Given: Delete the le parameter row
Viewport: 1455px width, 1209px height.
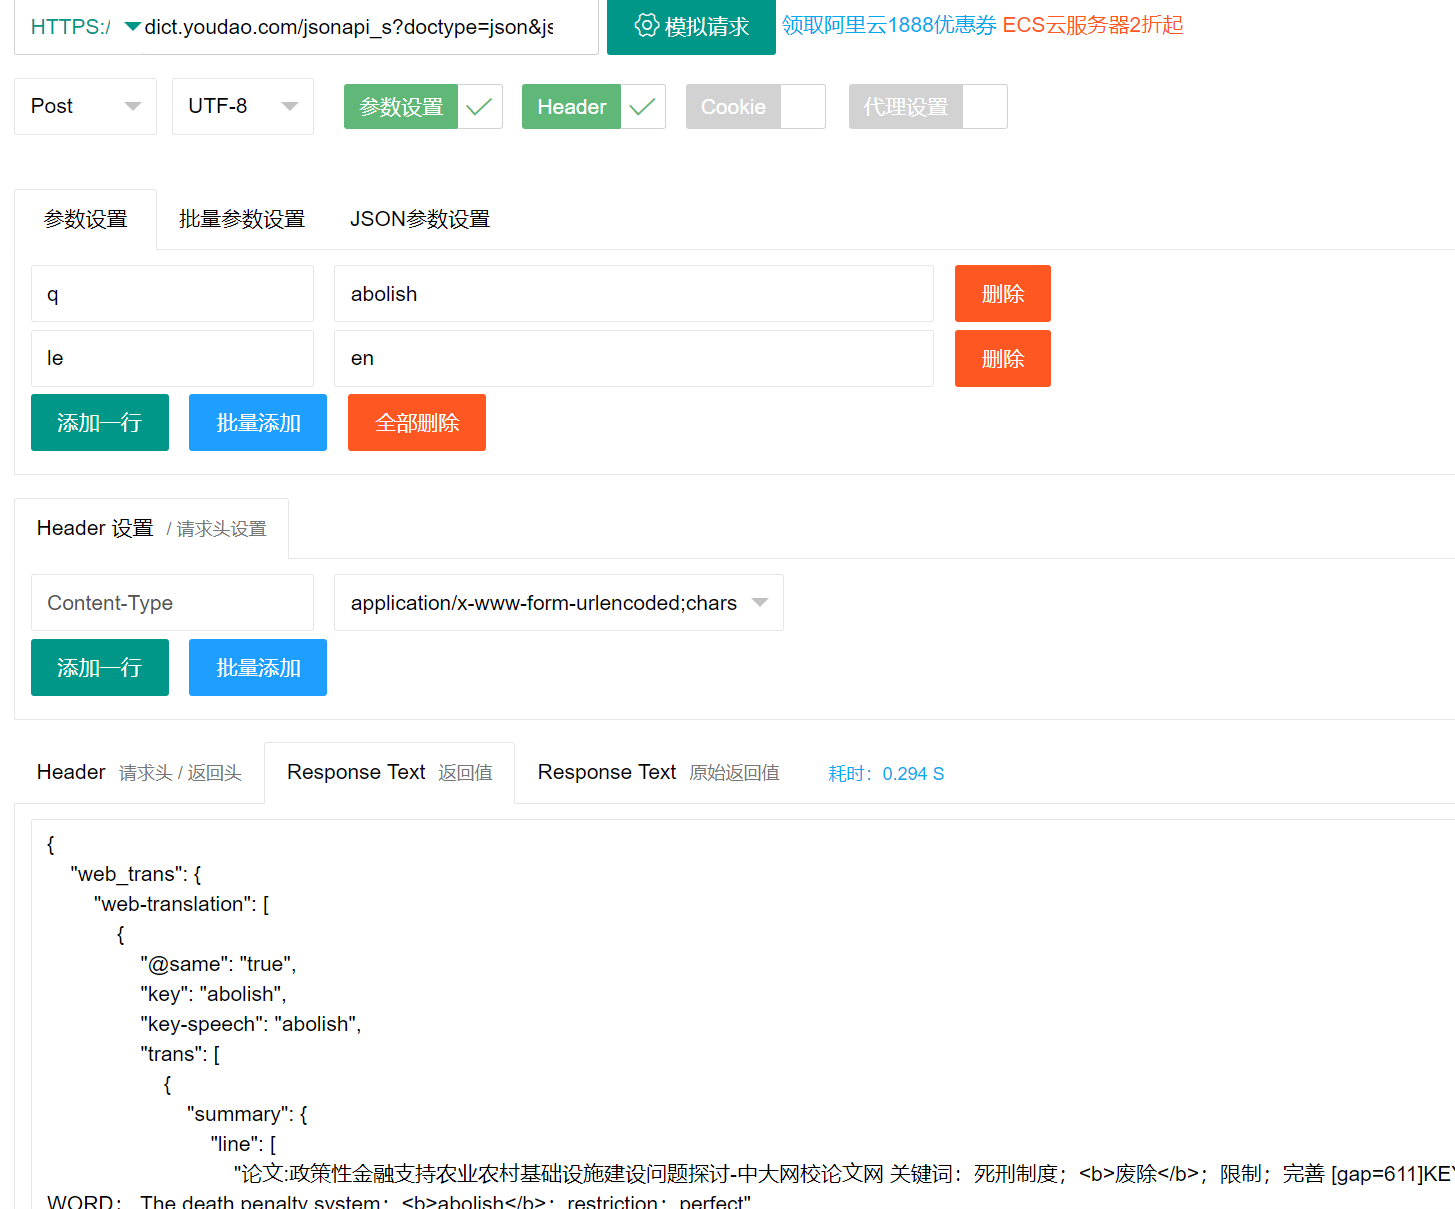Looking at the screenshot, I should pyautogui.click(x=1003, y=358).
